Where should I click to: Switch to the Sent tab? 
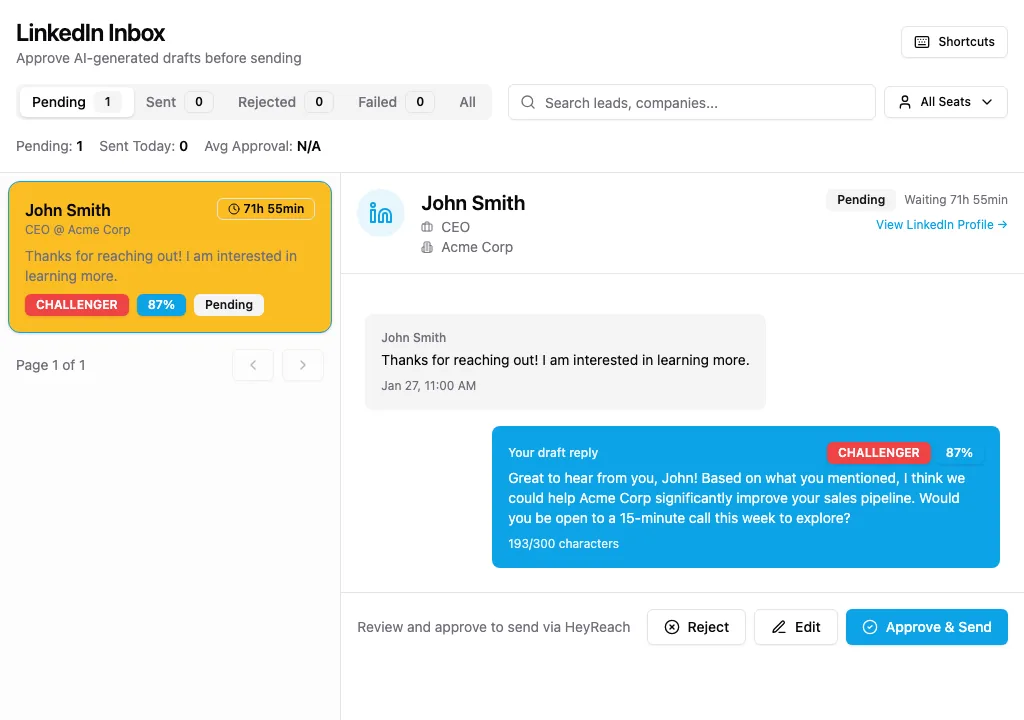click(178, 102)
